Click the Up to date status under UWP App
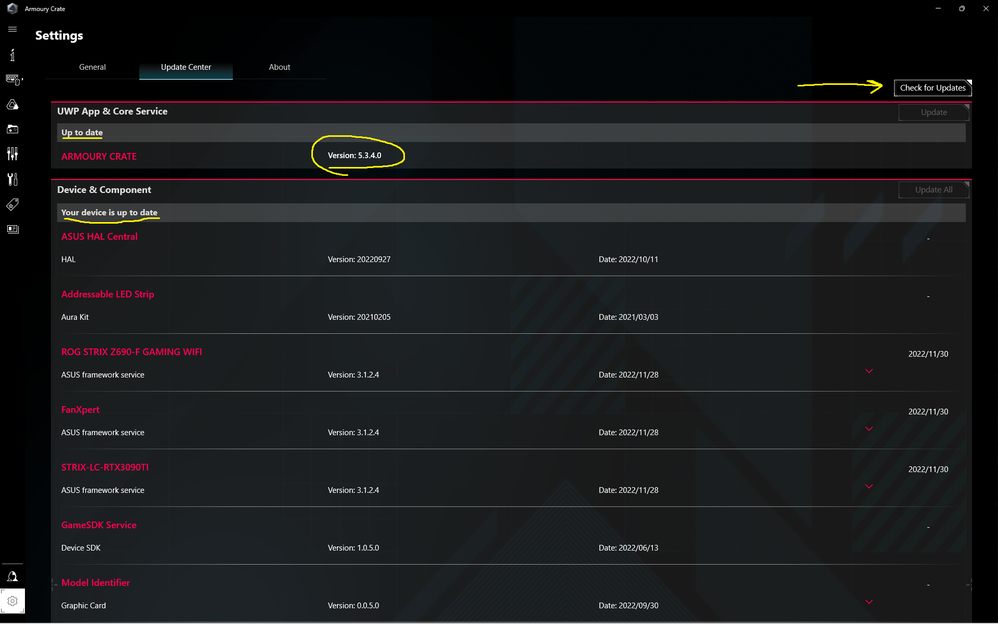 (81, 132)
